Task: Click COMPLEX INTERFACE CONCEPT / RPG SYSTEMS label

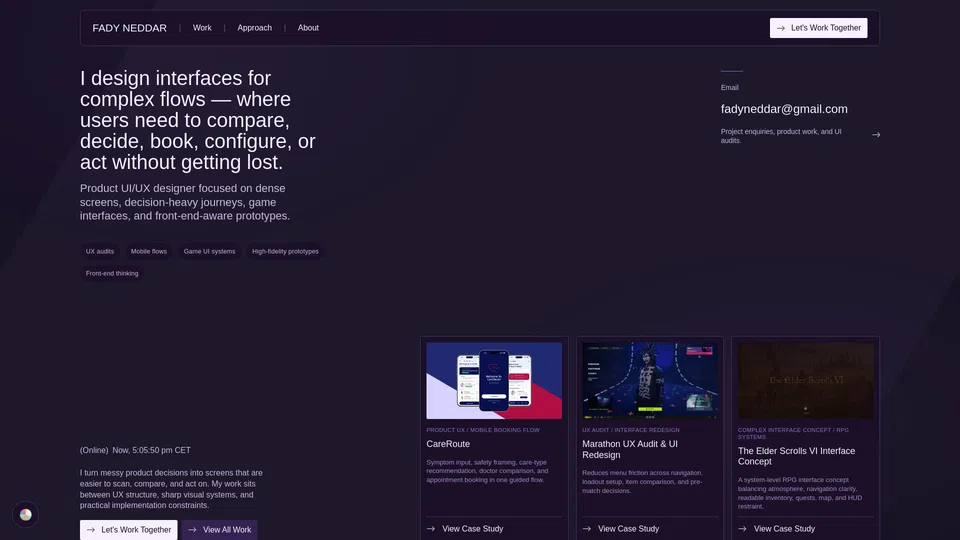Action: [x=793, y=433]
